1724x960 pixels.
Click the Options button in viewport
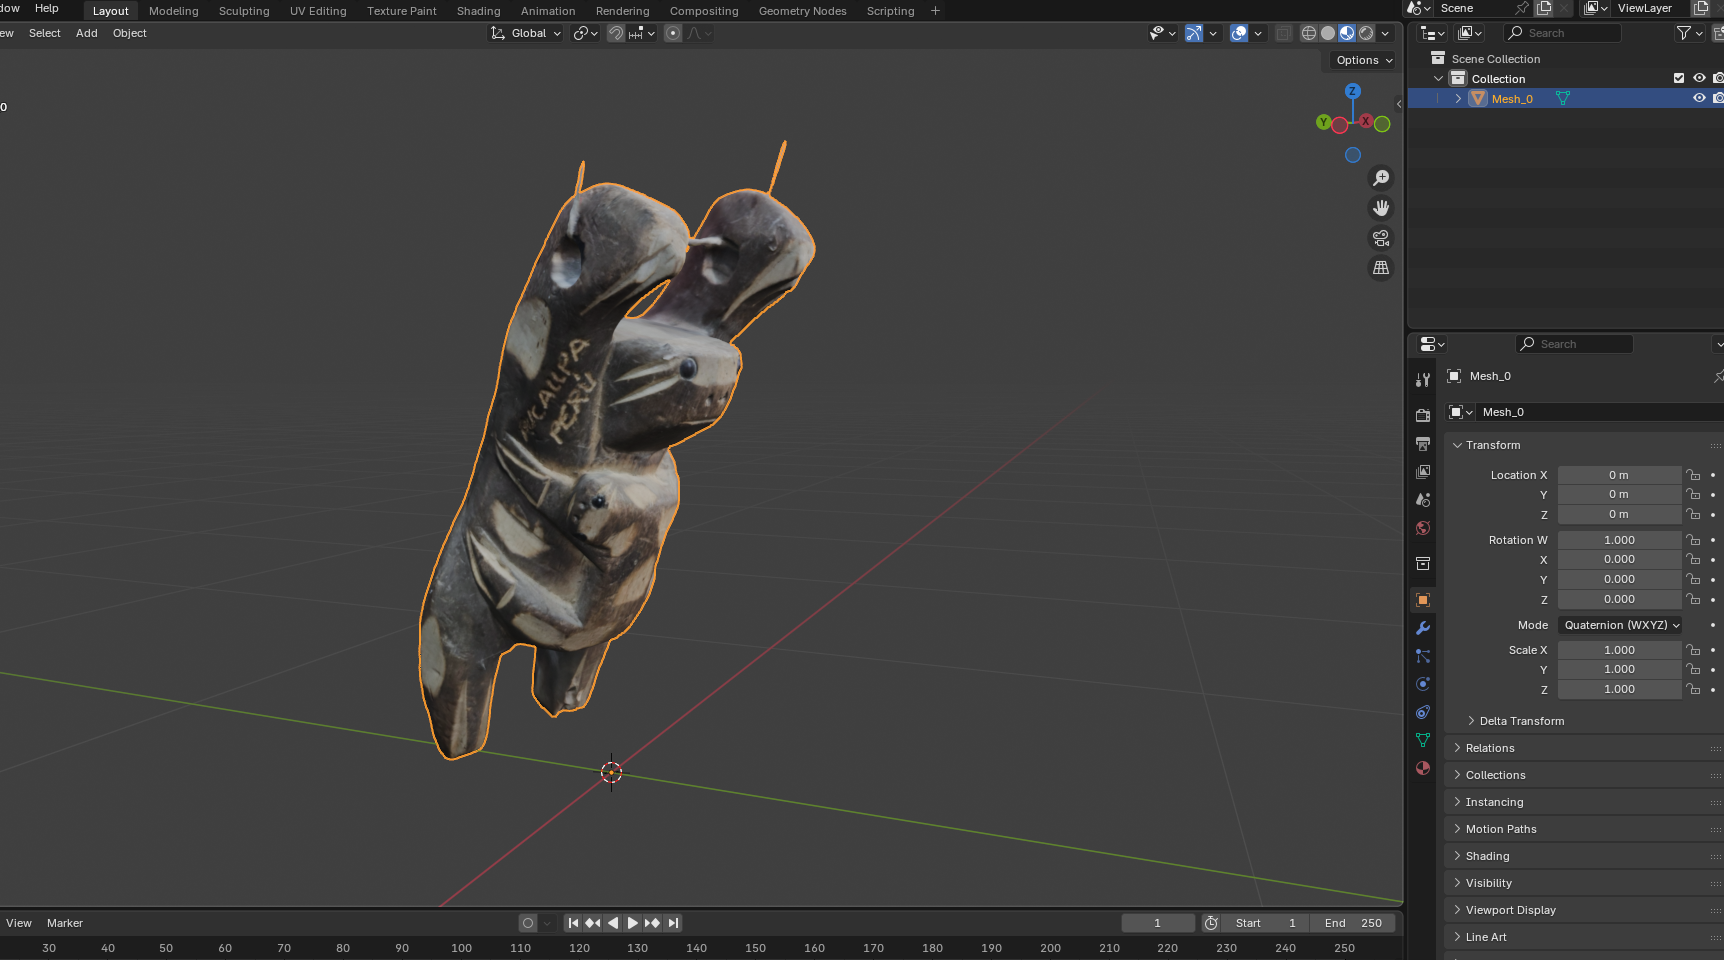click(1363, 60)
